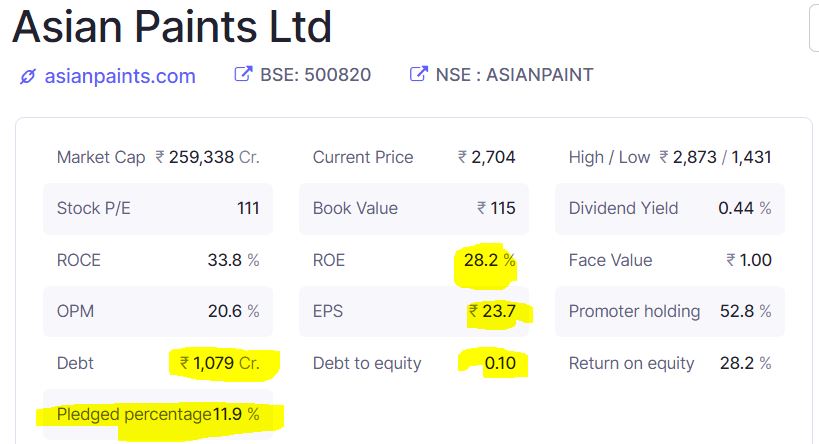Select the Stock P/E row
The width and height of the screenshot is (819, 444).
[158, 208]
